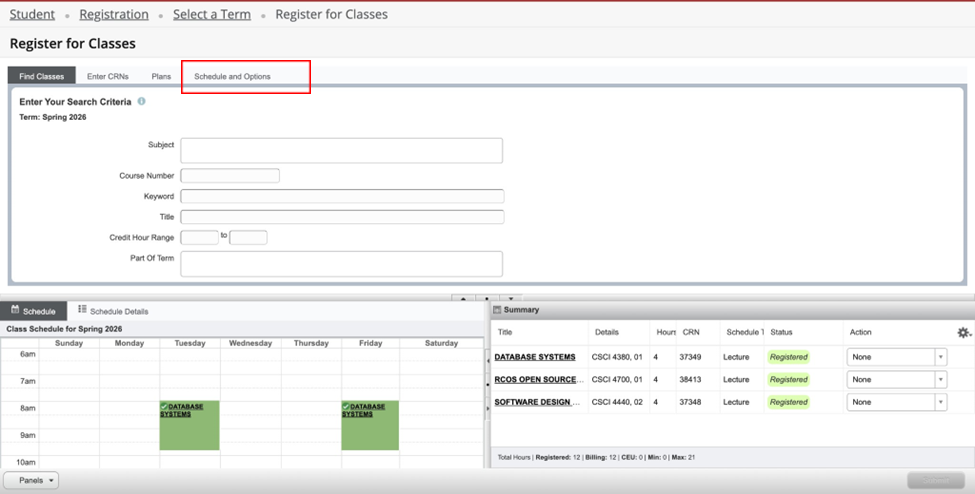The image size is (975, 494).
Task: Open Action dropdown for RCOS Open Source
Action: (x=896, y=380)
